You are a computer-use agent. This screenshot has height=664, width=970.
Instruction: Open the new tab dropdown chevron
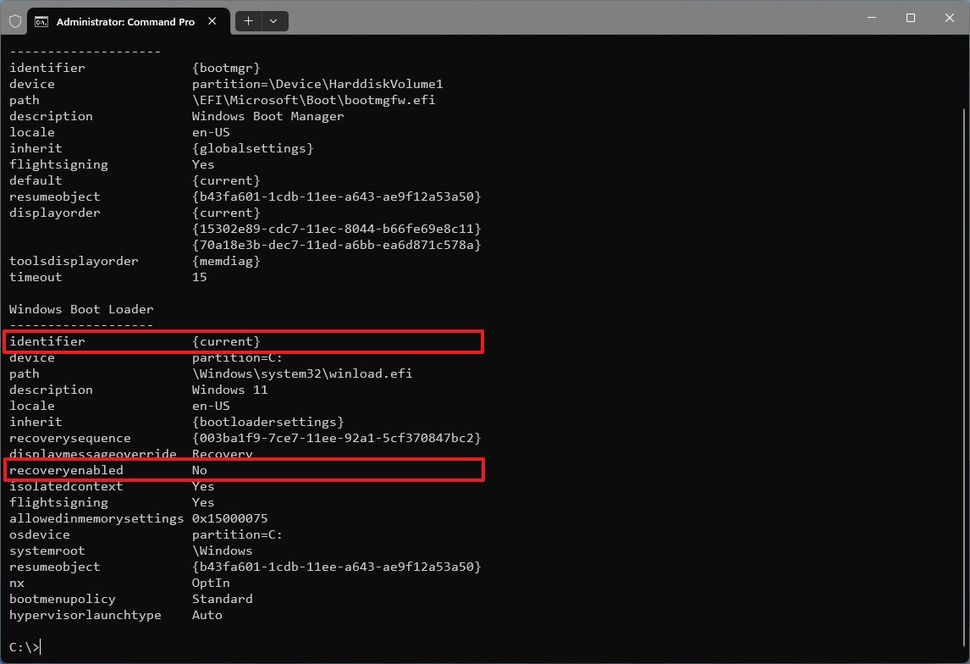(x=274, y=20)
